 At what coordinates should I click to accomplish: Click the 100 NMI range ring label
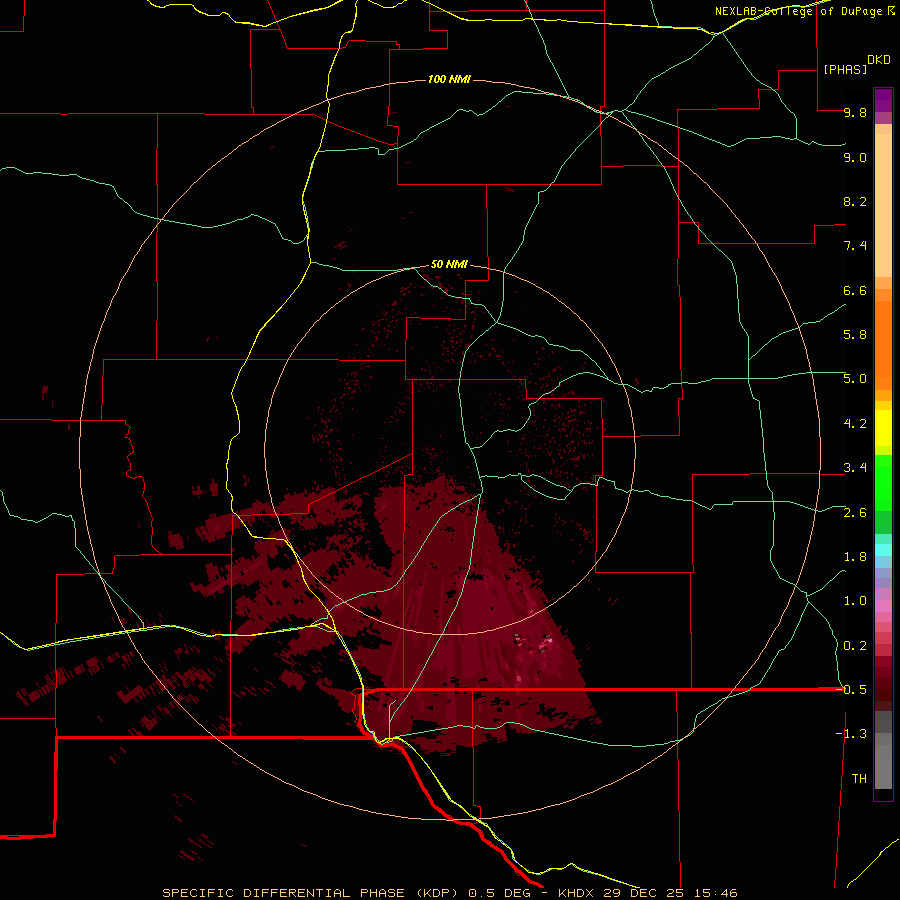point(449,79)
